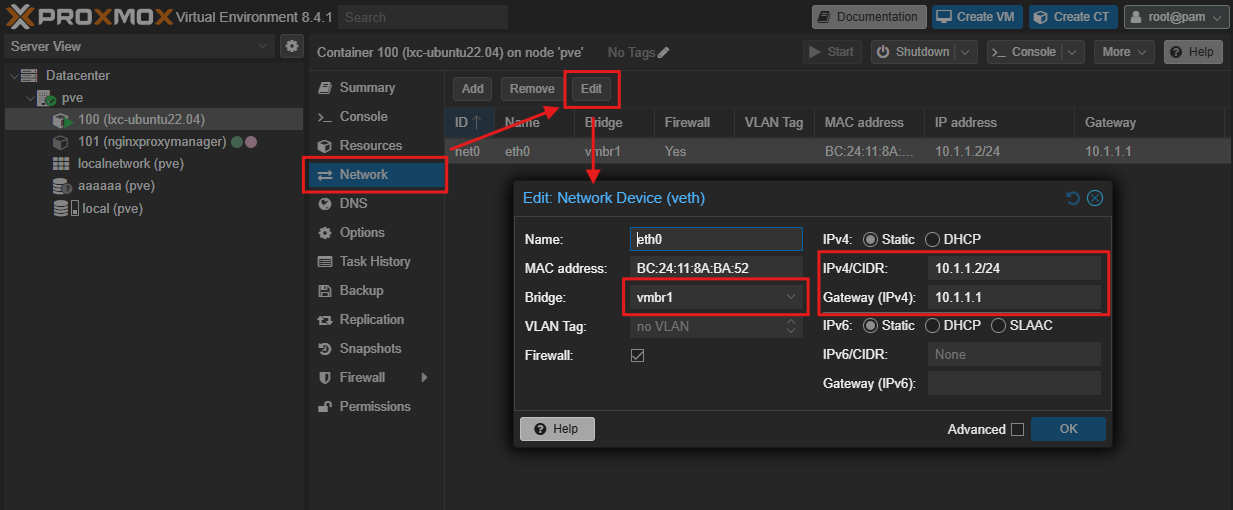Image resolution: width=1233 pixels, height=510 pixels.
Task: Reset the Edit Network Device form
Action: coord(1073,198)
